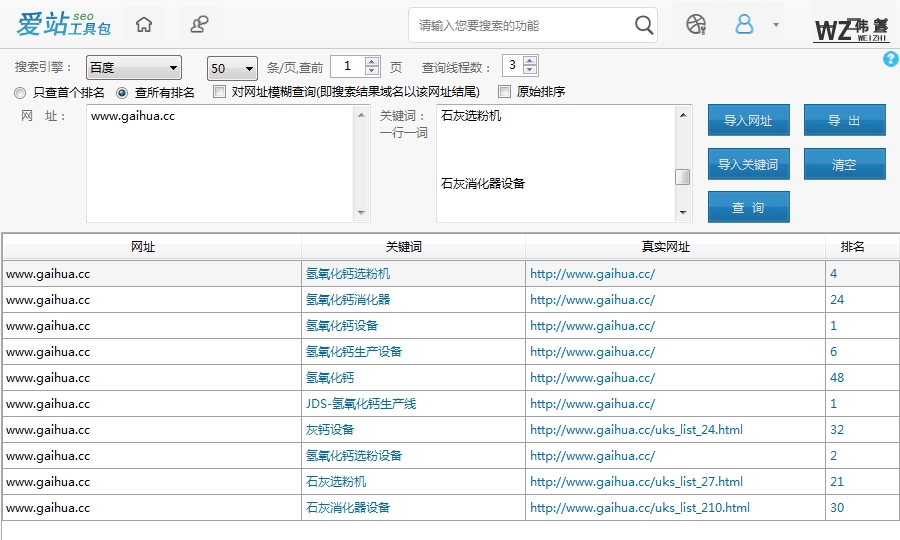
Task: Click the 爱站SEO工具包 logo
Action: point(64,24)
